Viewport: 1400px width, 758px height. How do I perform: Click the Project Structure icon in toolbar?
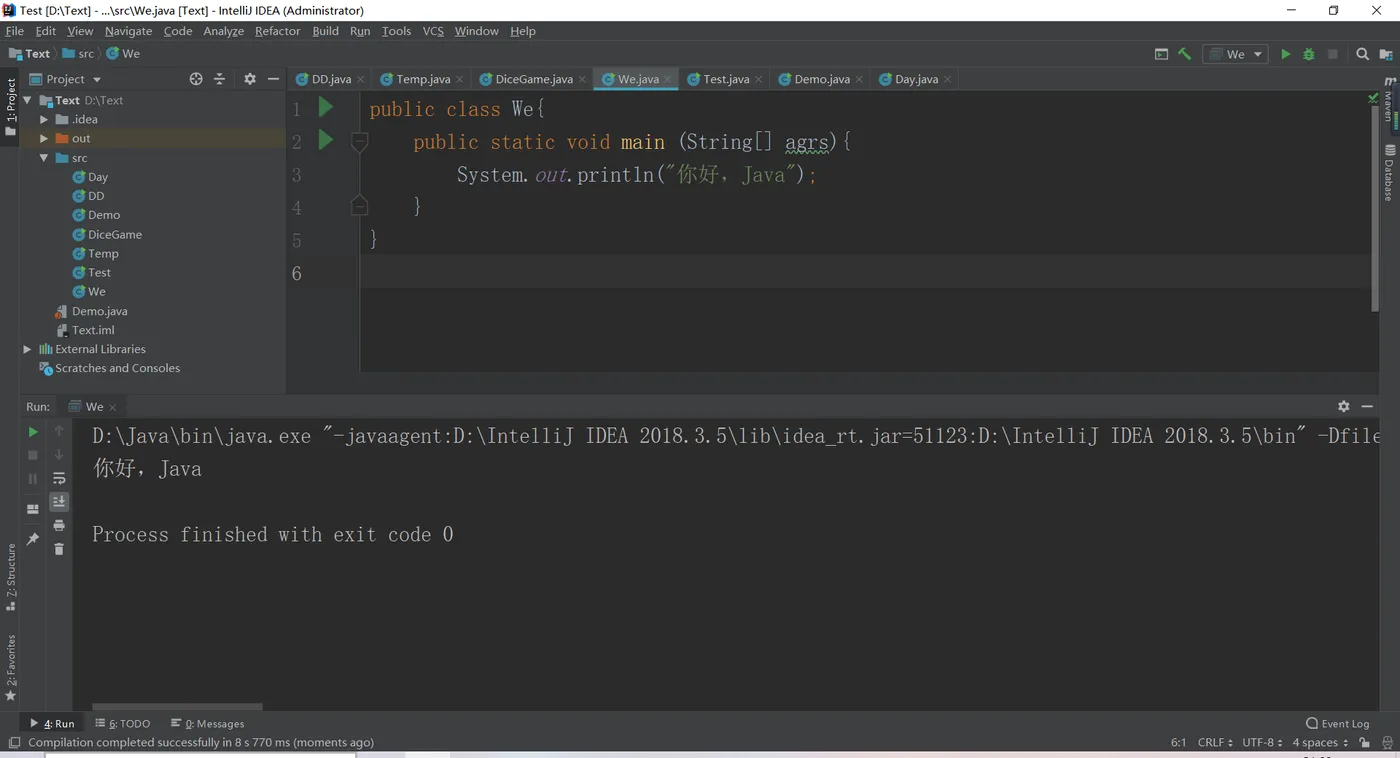(1386, 54)
